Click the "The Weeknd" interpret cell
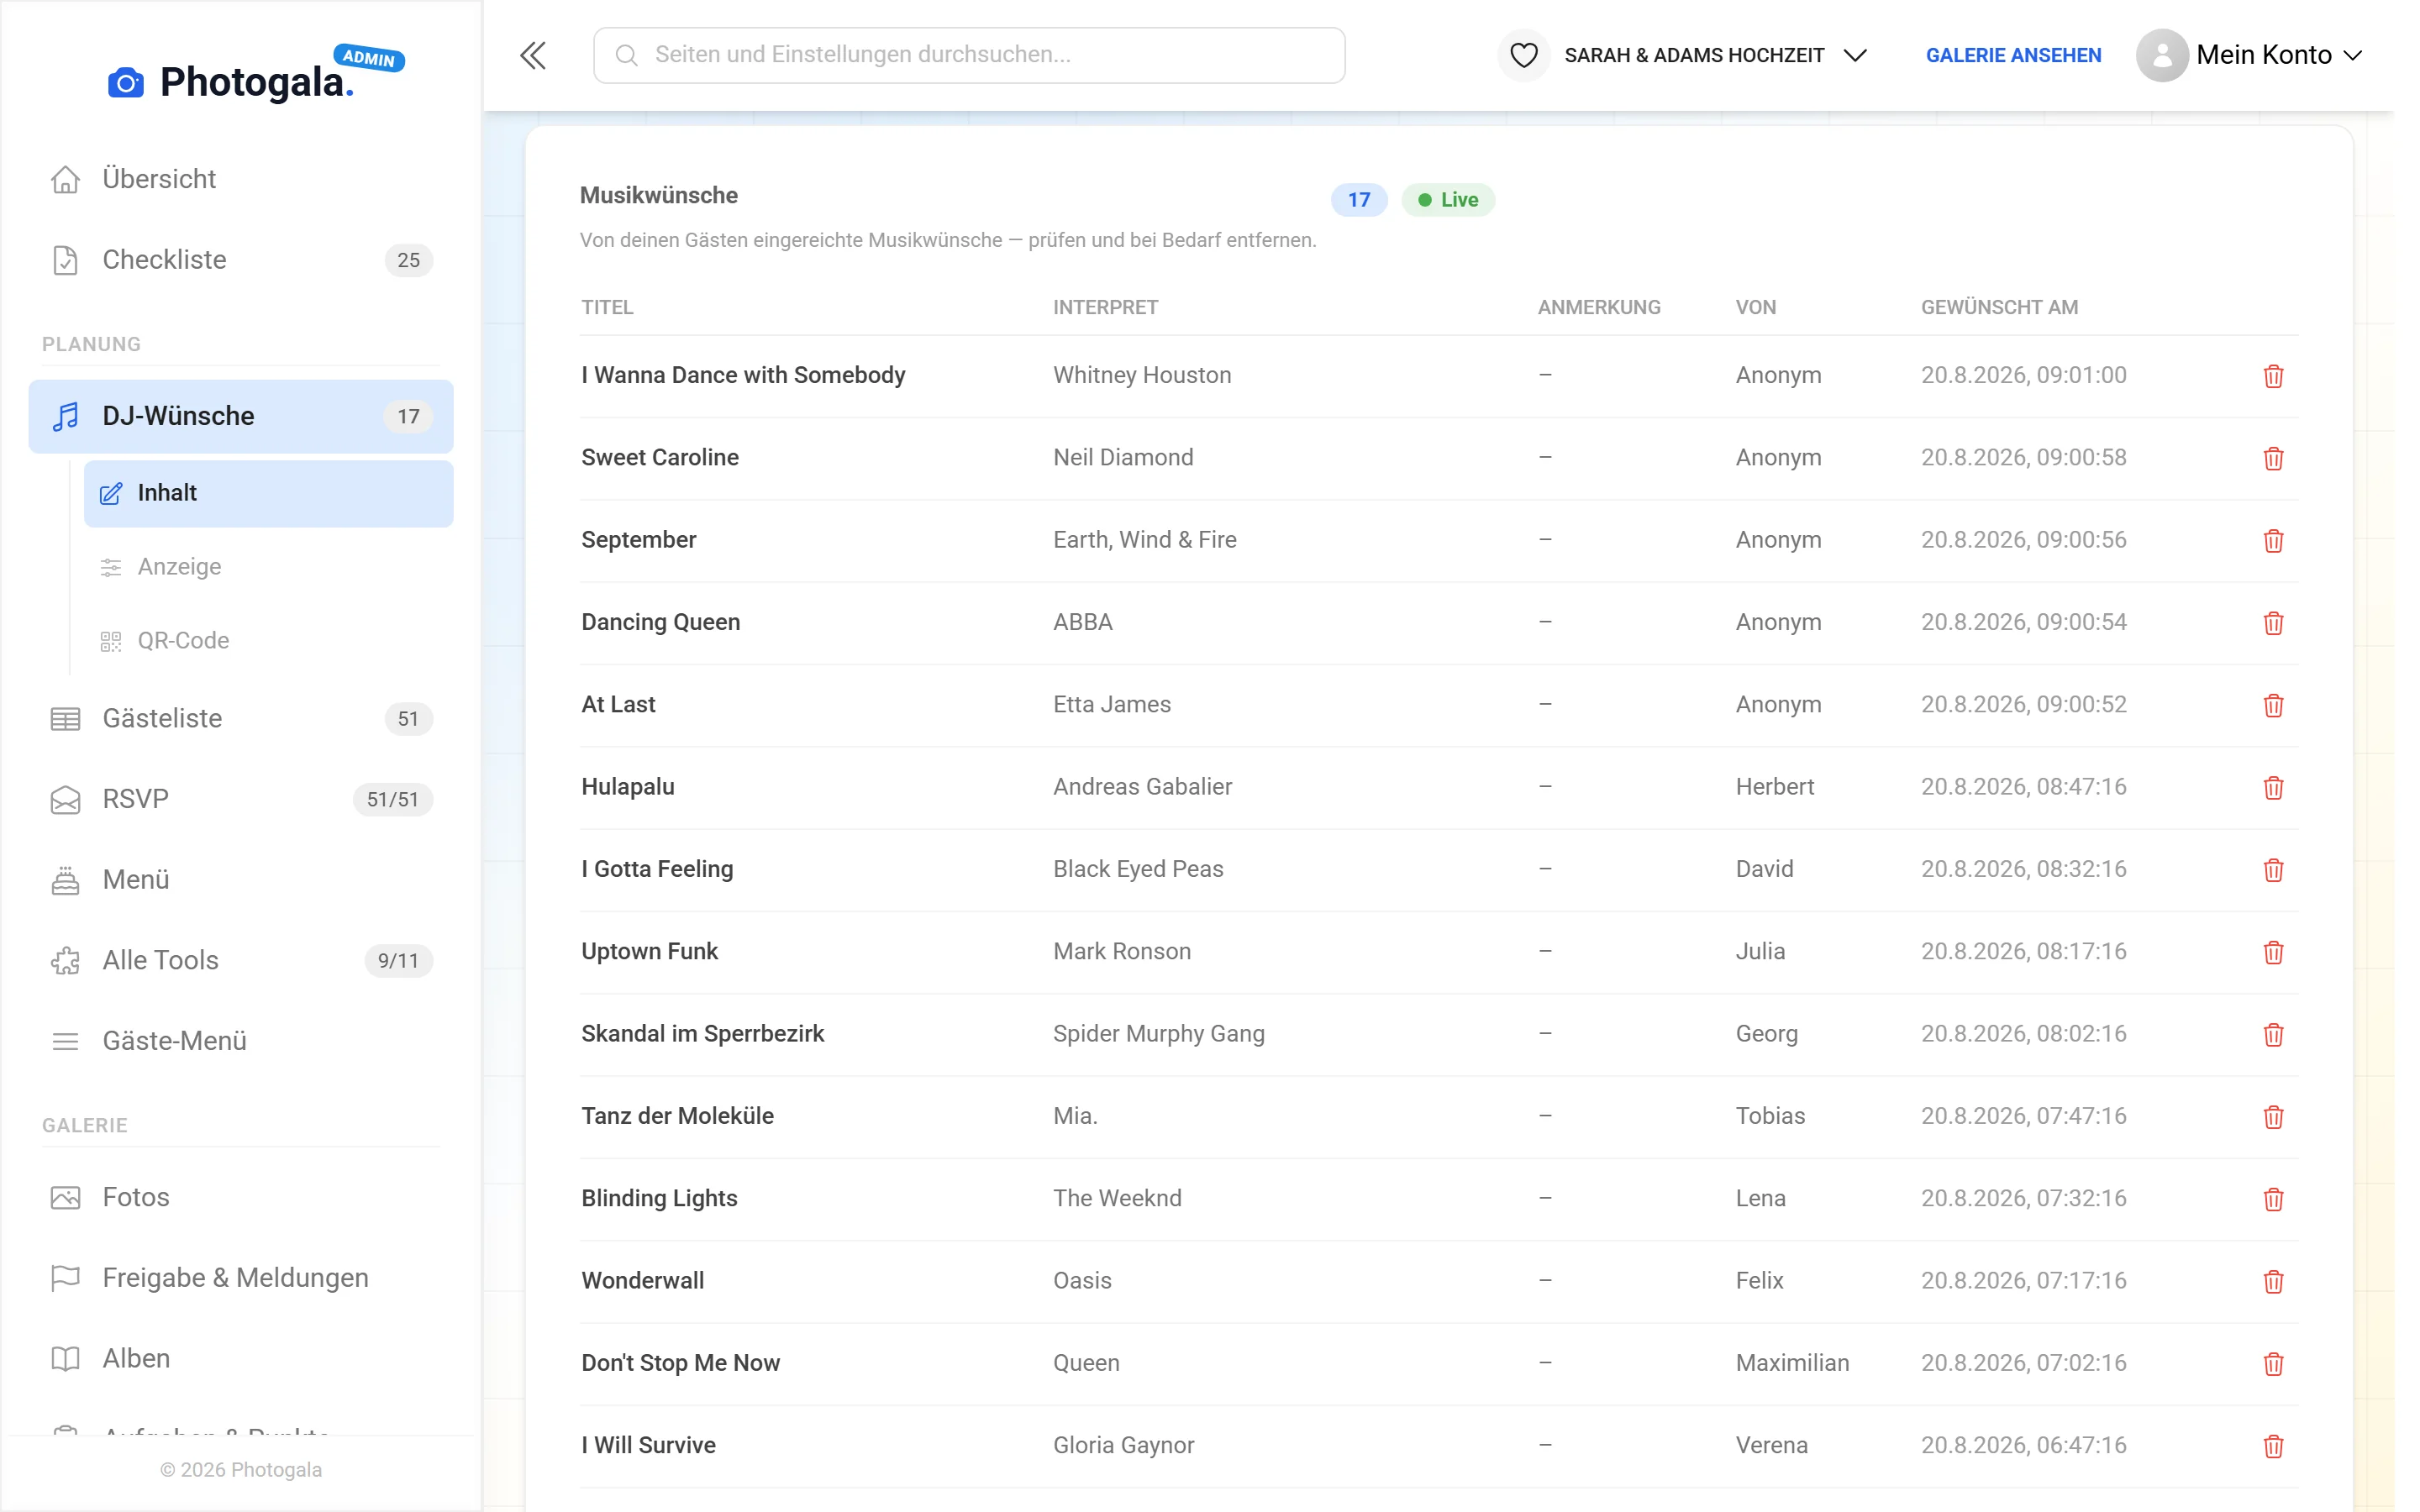 [x=1117, y=1198]
